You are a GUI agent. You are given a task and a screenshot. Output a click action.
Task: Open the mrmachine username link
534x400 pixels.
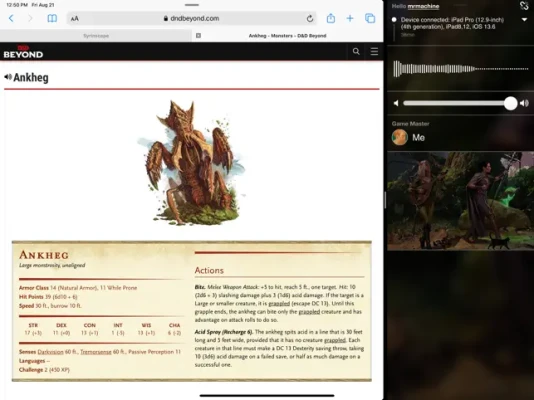423,6
